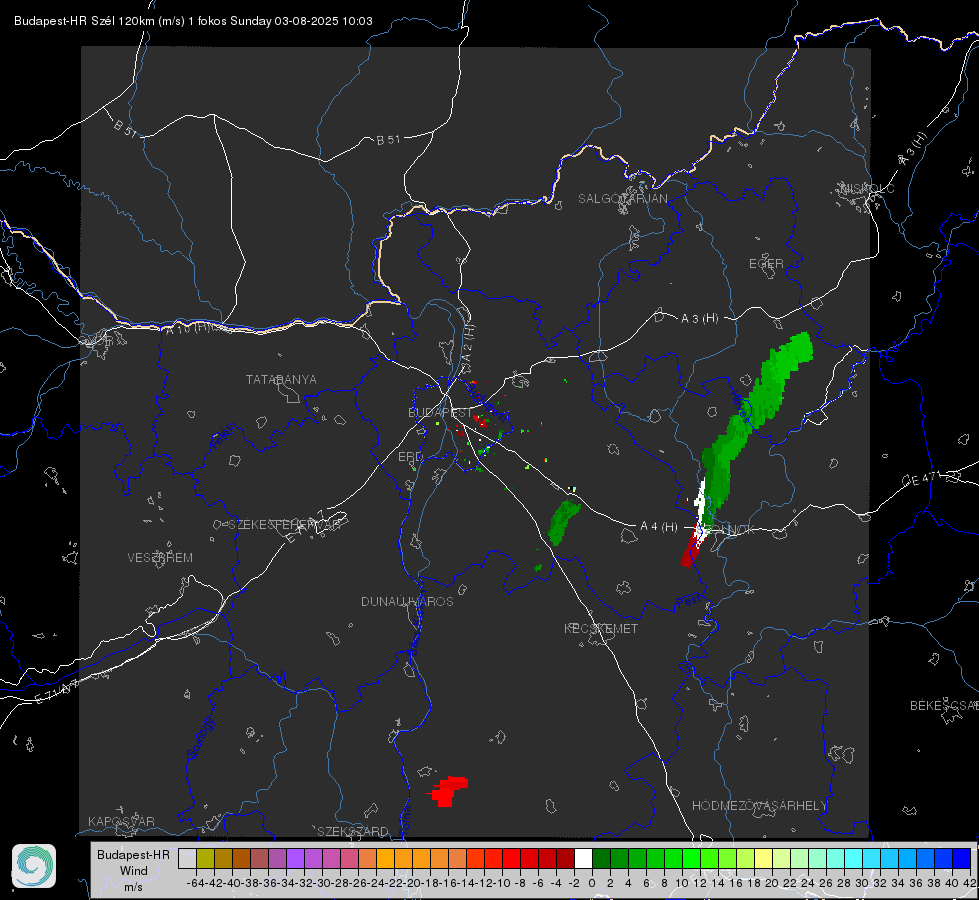Click the olive swatch above the -64 label
The image size is (979, 900).
205,858
